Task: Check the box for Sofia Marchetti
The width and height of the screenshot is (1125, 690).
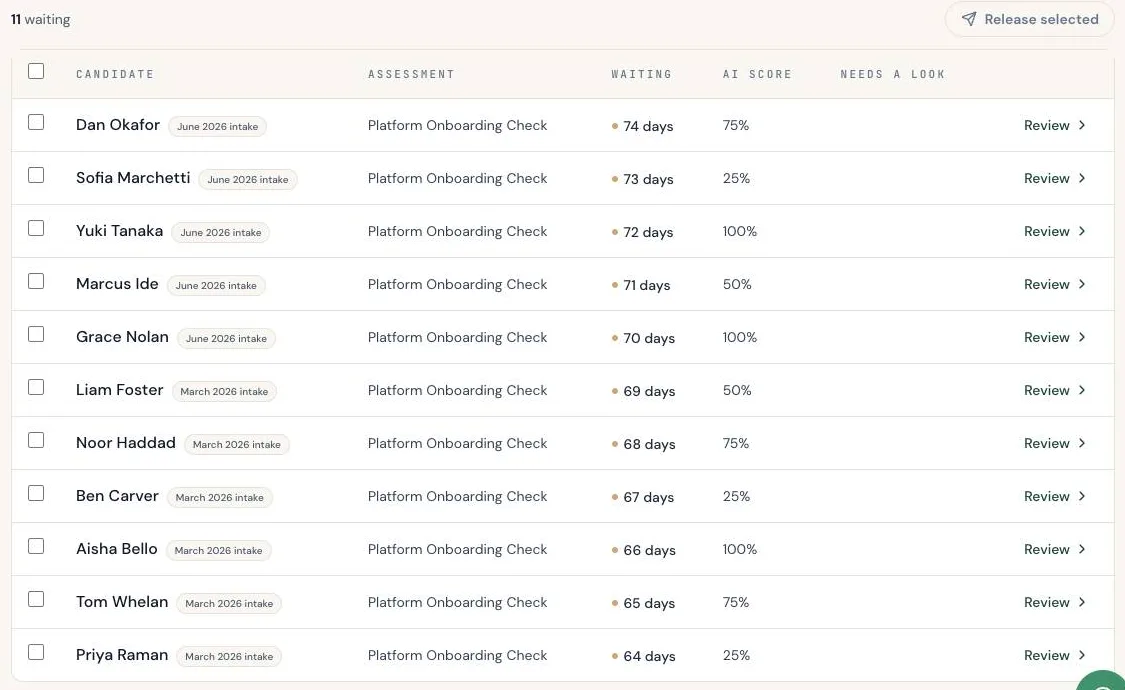Action: (x=36, y=175)
